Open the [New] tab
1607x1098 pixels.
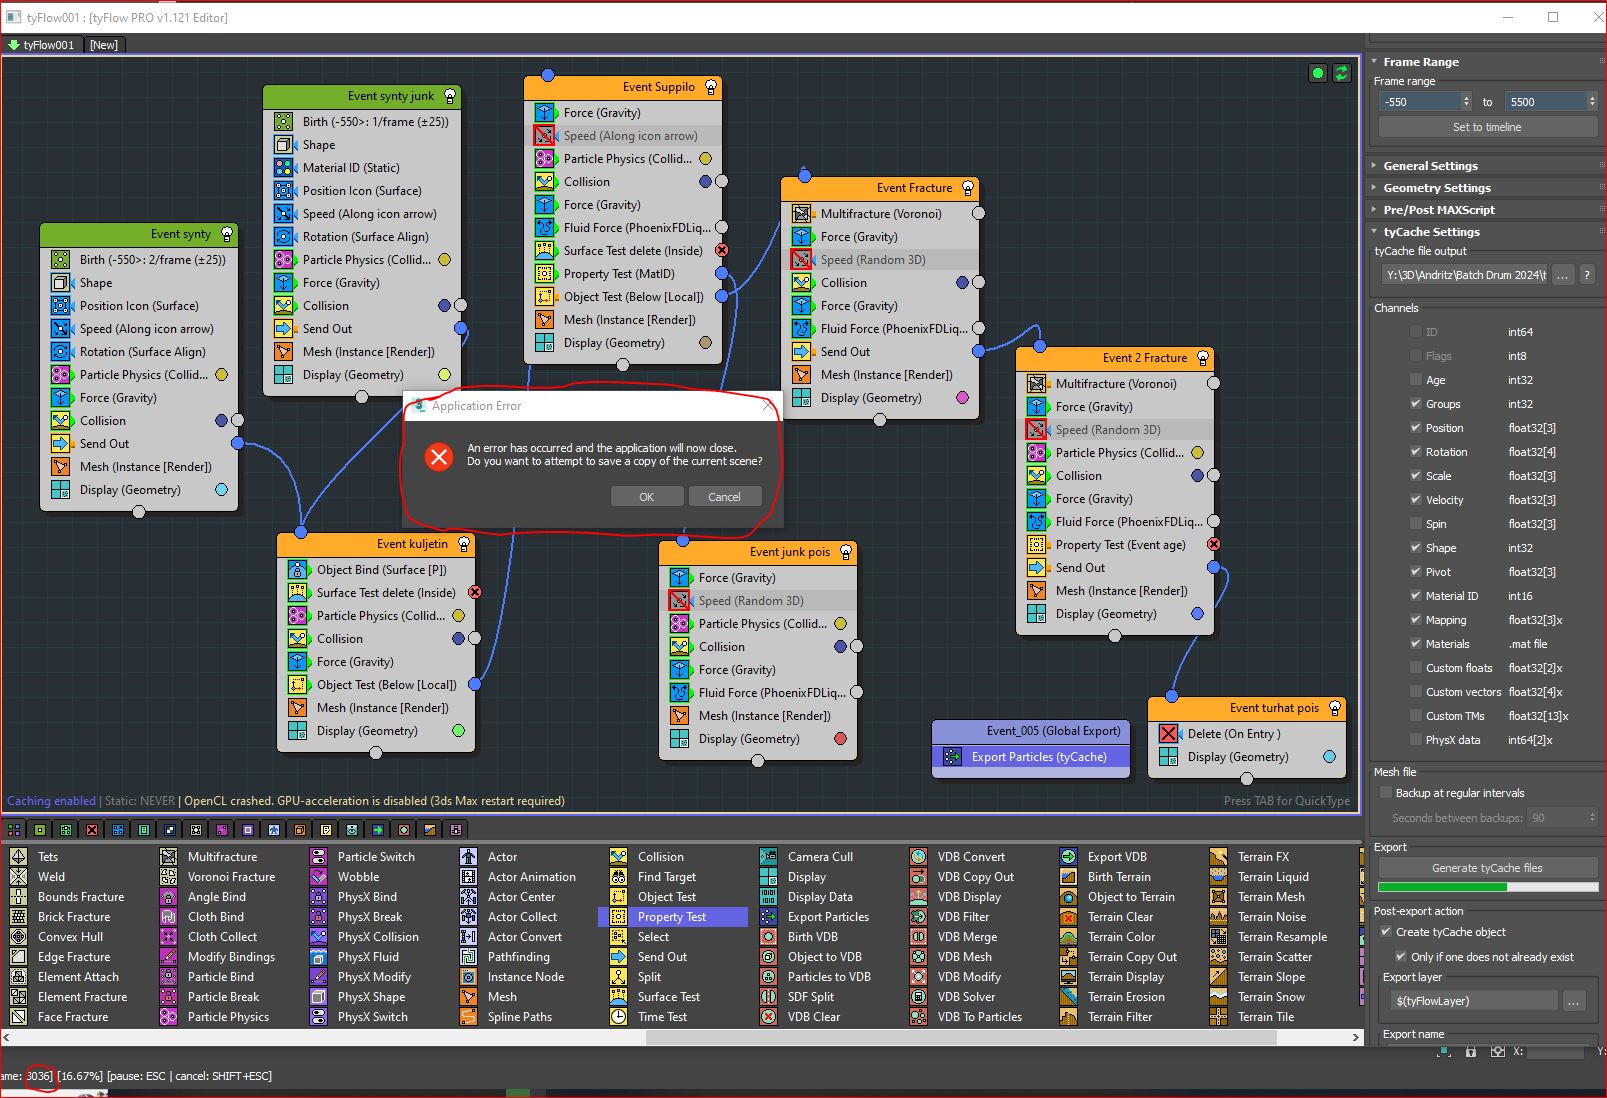(x=103, y=45)
